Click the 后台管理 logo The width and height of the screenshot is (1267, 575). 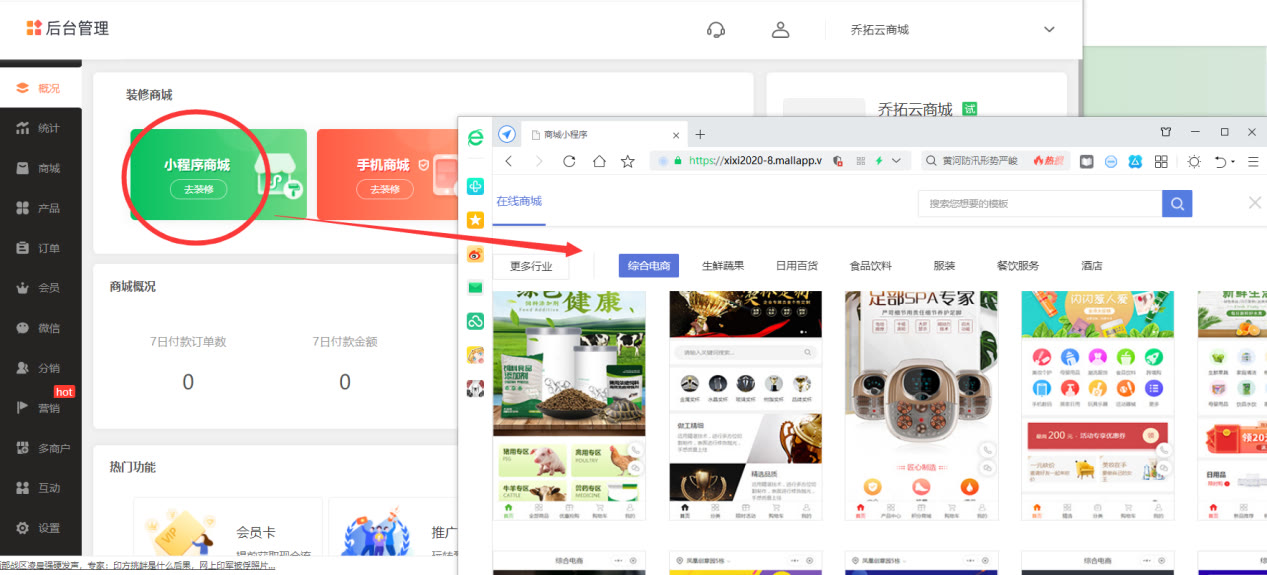click(68, 28)
